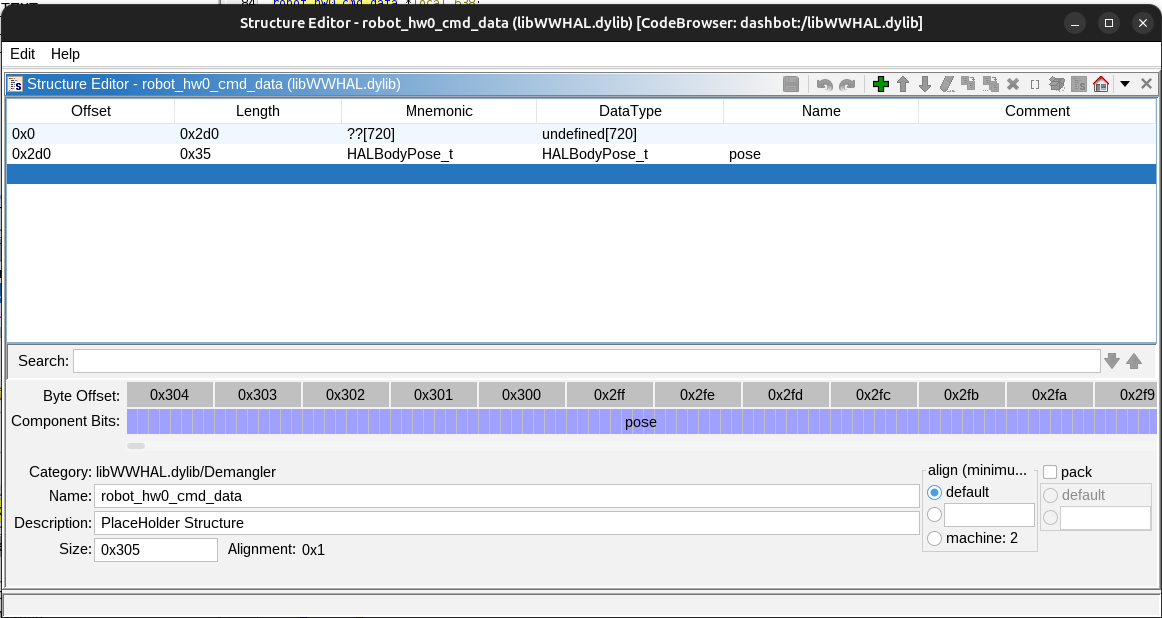Click the undo arrow in the editor toolbar

click(x=824, y=85)
